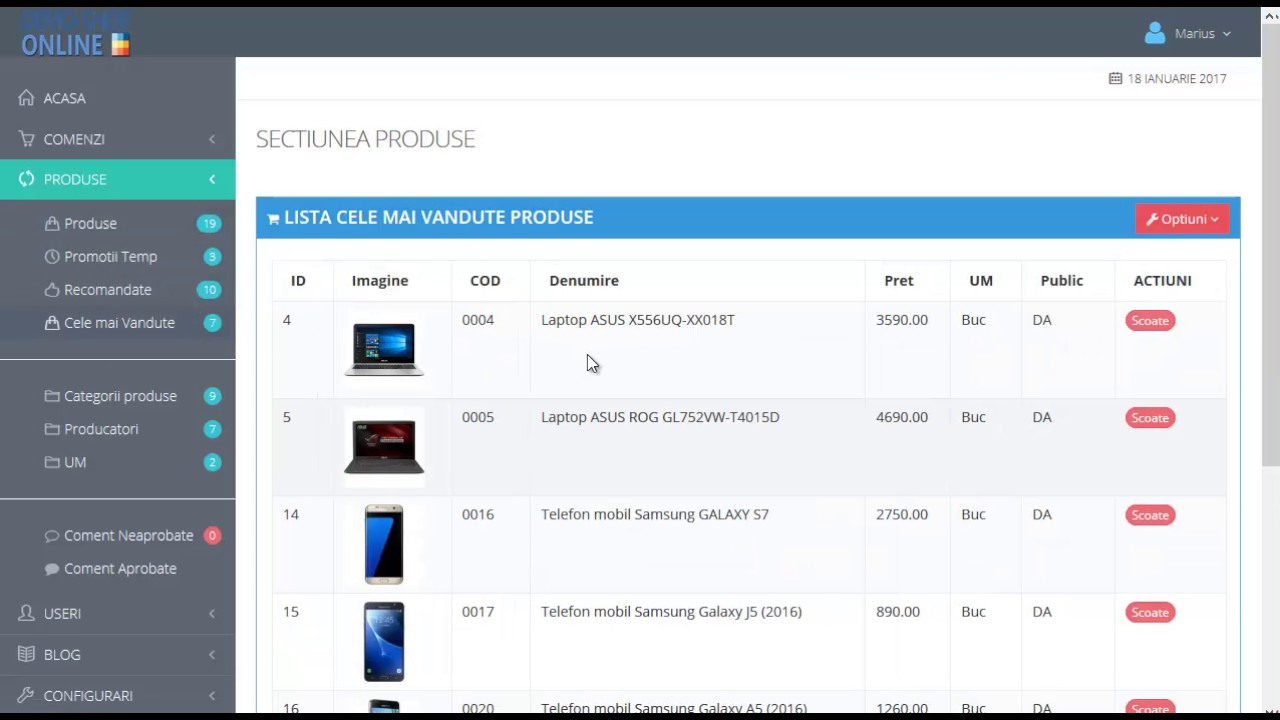Click the bag icon beside Cele mai Vandute
Image resolution: width=1280 pixels, height=720 pixels.
click(52, 322)
